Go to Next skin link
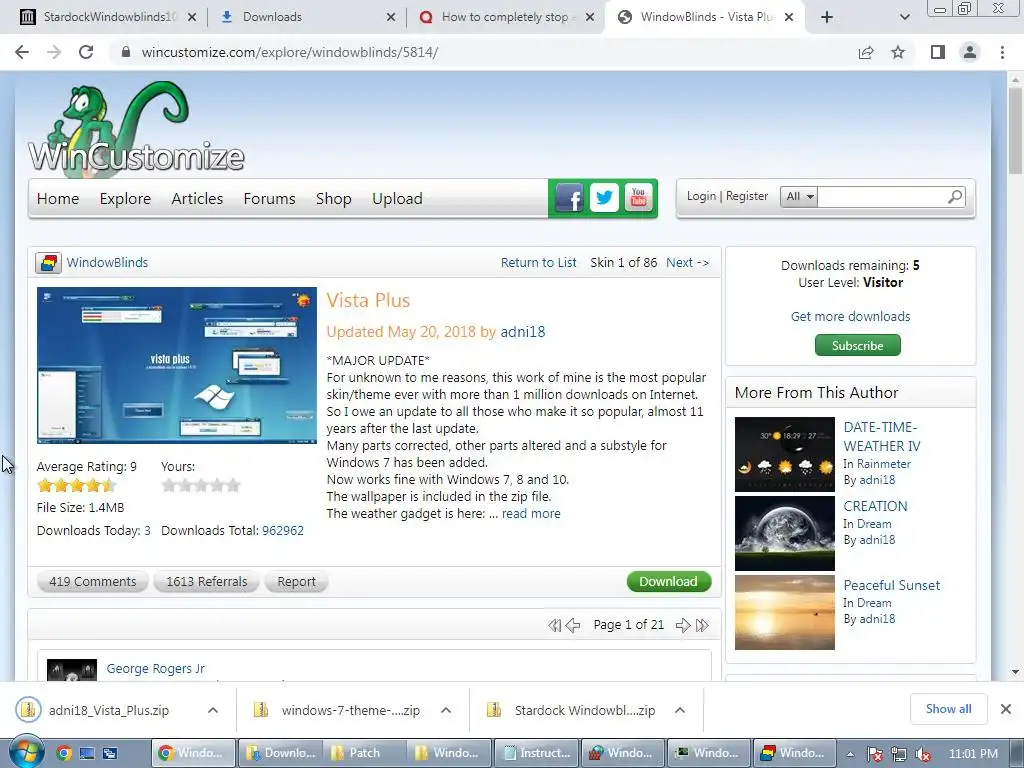Viewport: 1024px width, 768px height. click(687, 263)
